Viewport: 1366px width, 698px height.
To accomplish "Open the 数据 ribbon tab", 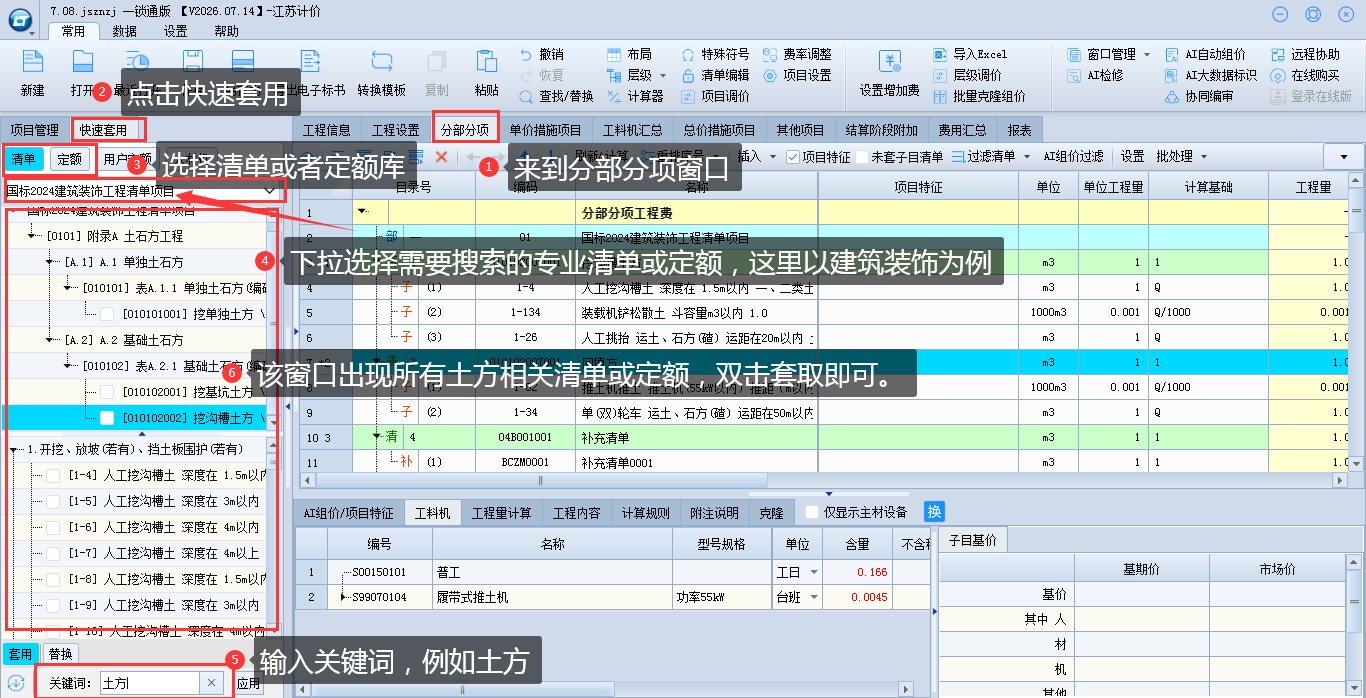I will [x=125, y=31].
